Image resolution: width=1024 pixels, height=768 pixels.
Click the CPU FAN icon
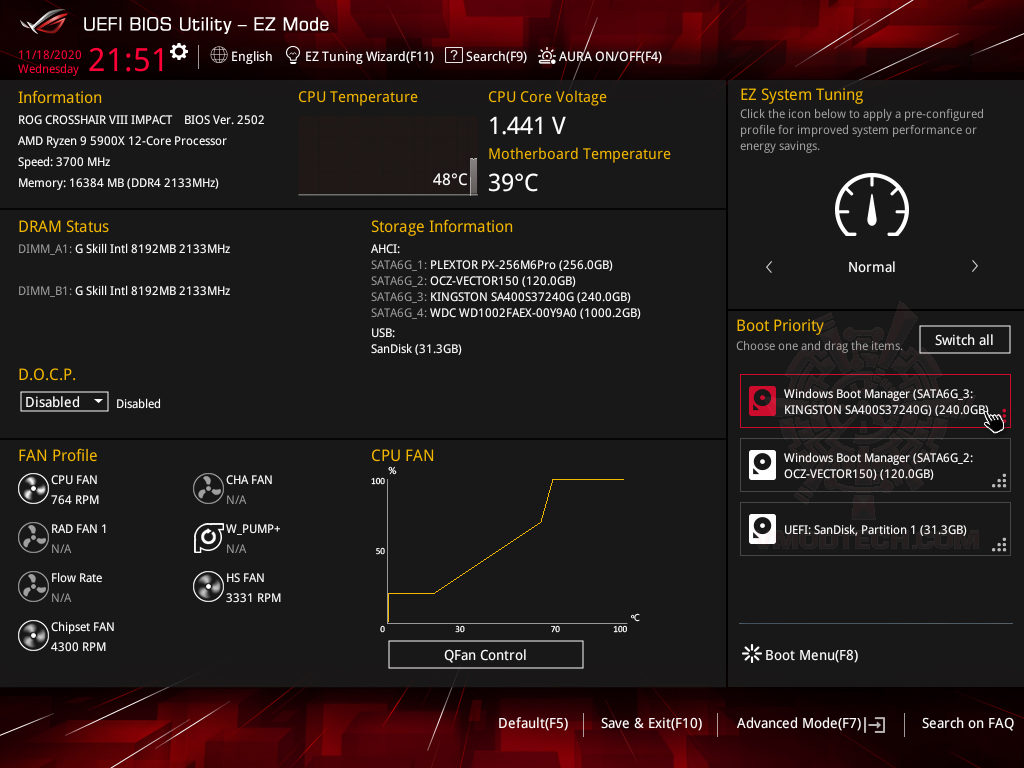point(33,488)
